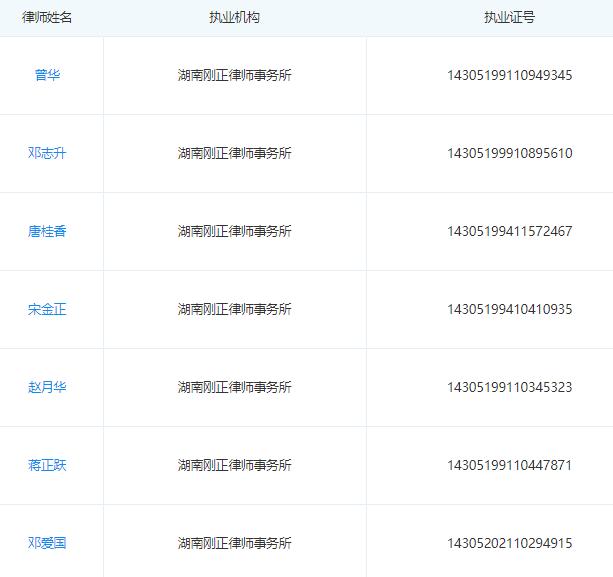Click 湖南刚正律师事务所 in 曾华's row
Image resolution: width=613 pixels, height=577 pixels.
[x=234, y=75]
